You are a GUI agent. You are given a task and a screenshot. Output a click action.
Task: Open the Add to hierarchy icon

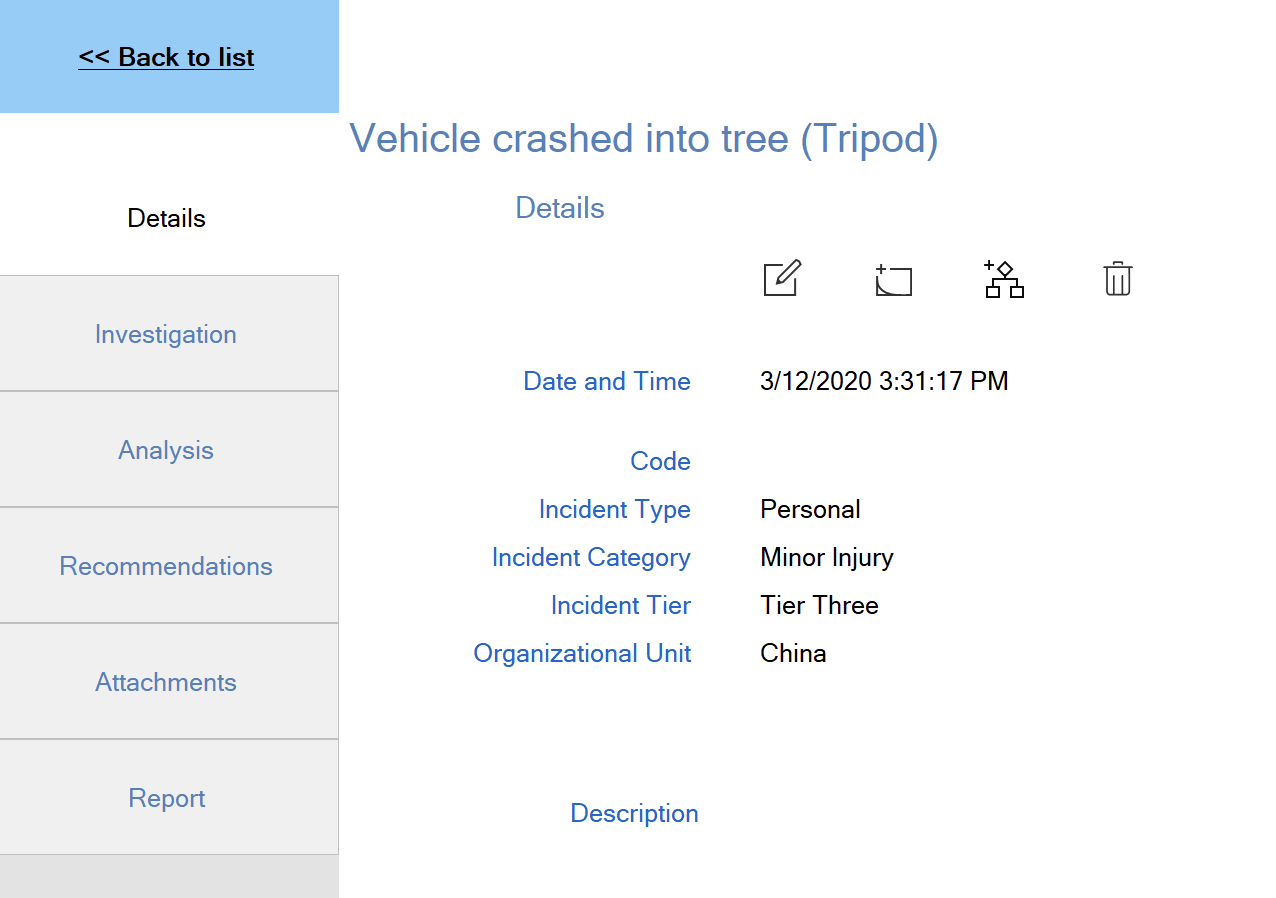(x=1003, y=280)
